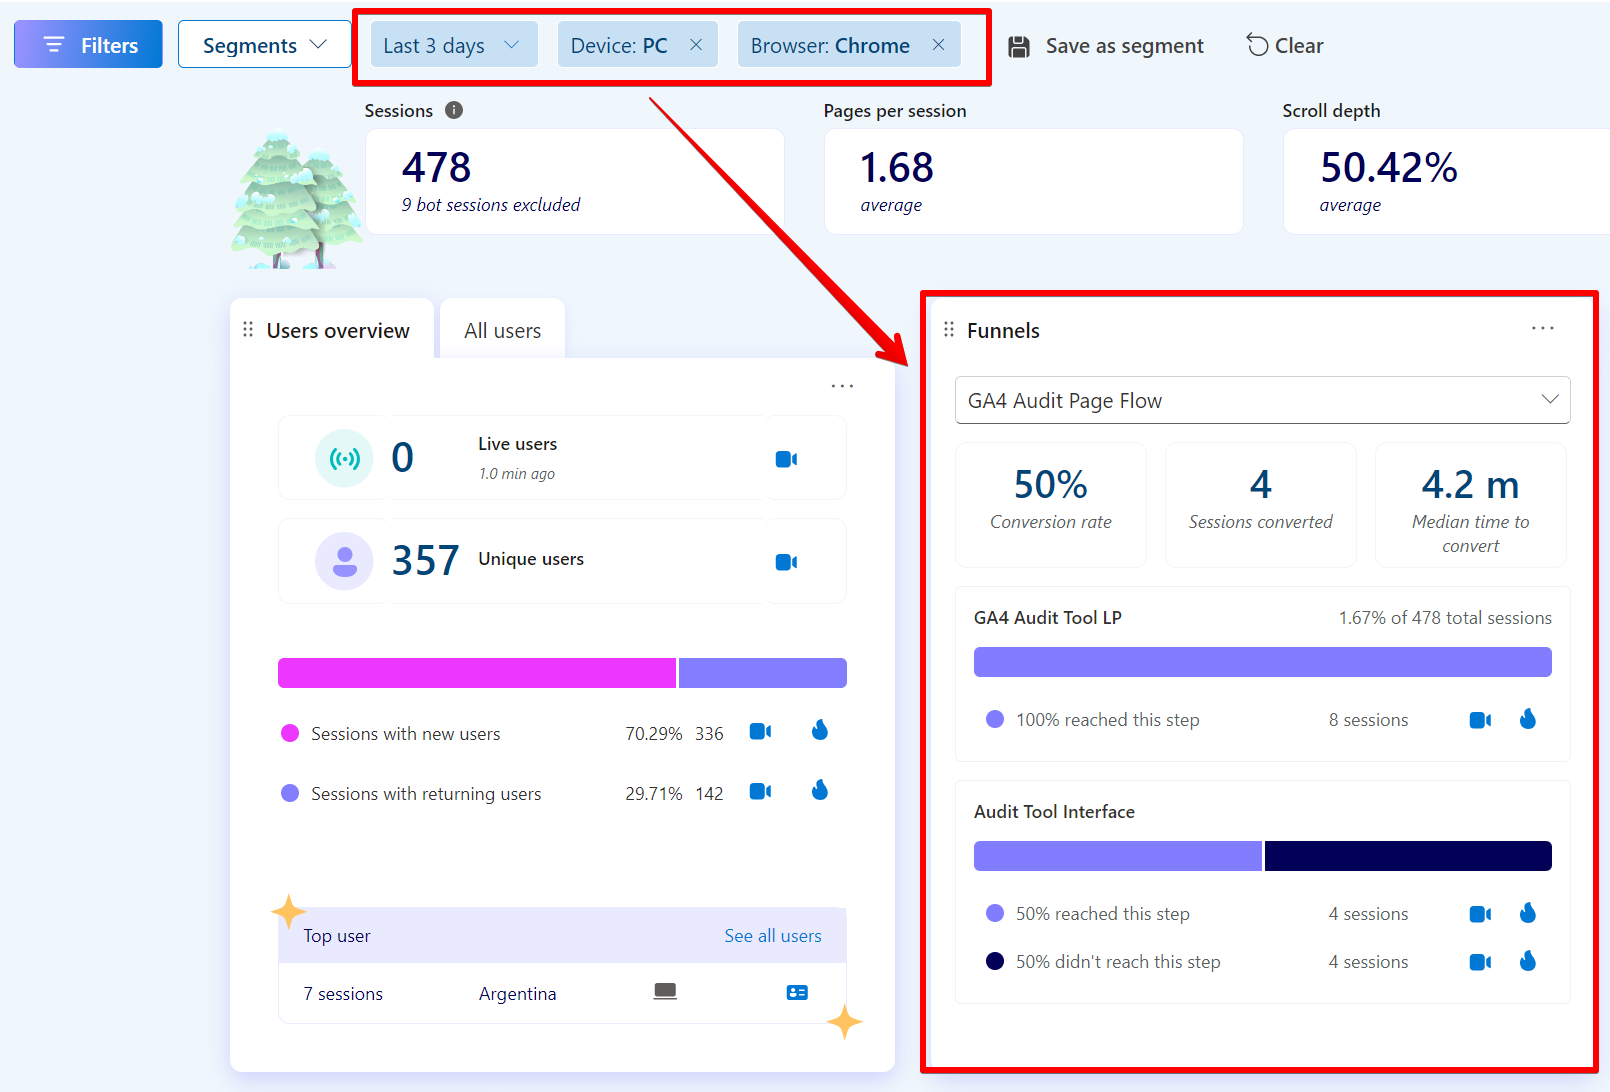Select the Users overview tab
1610x1092 pixels.
(339, 329)
